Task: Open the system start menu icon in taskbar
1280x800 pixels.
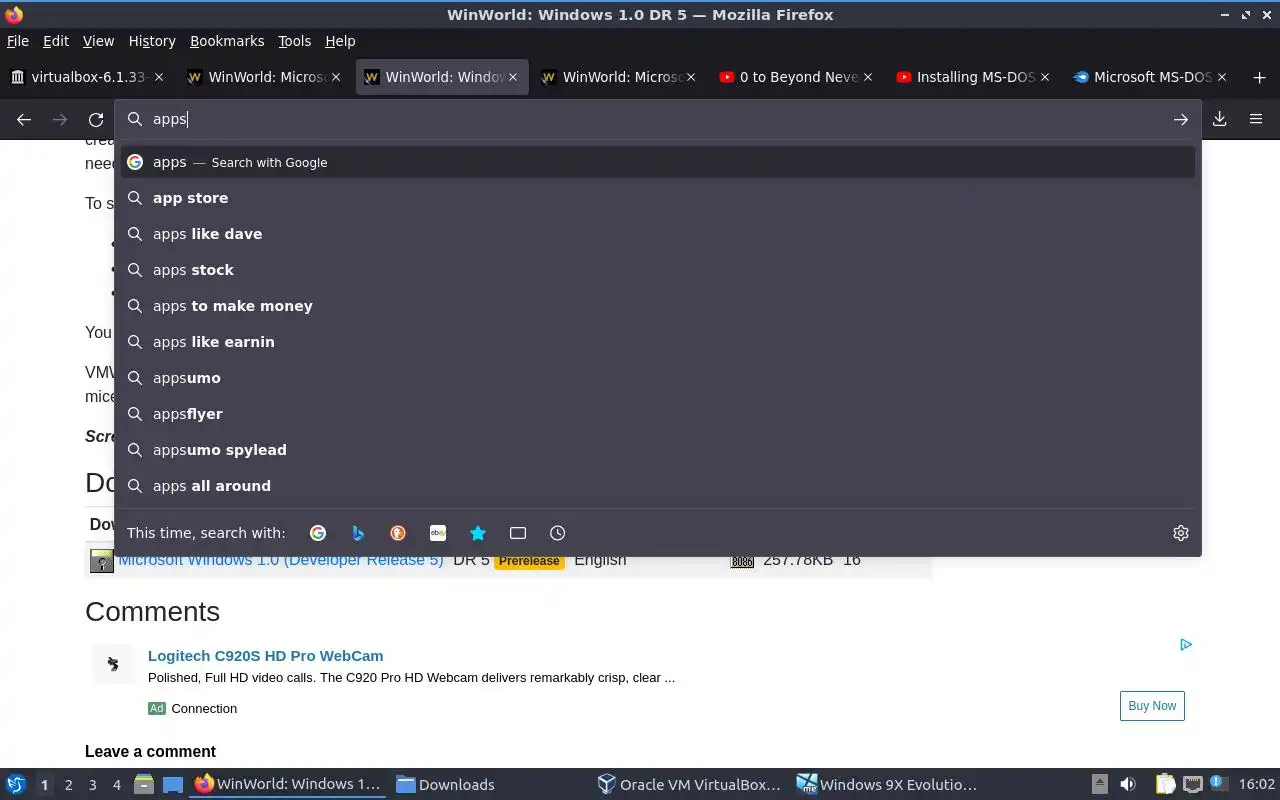Action: [16, 784]
